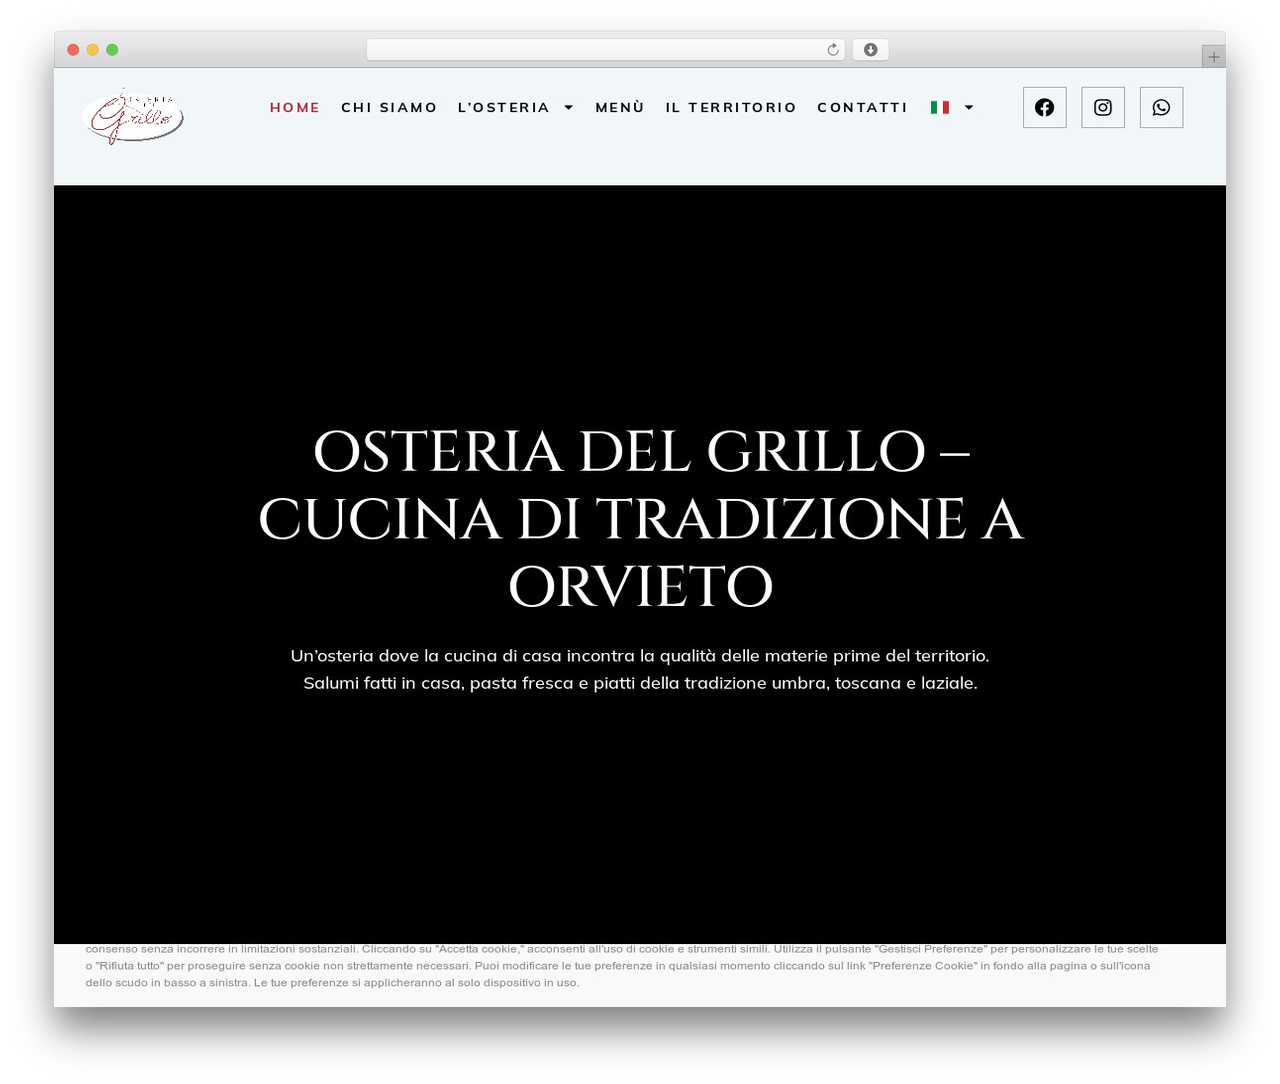Open the Menù page
The width and height of the screenshot is (1280, 1084).
(620, 107)
